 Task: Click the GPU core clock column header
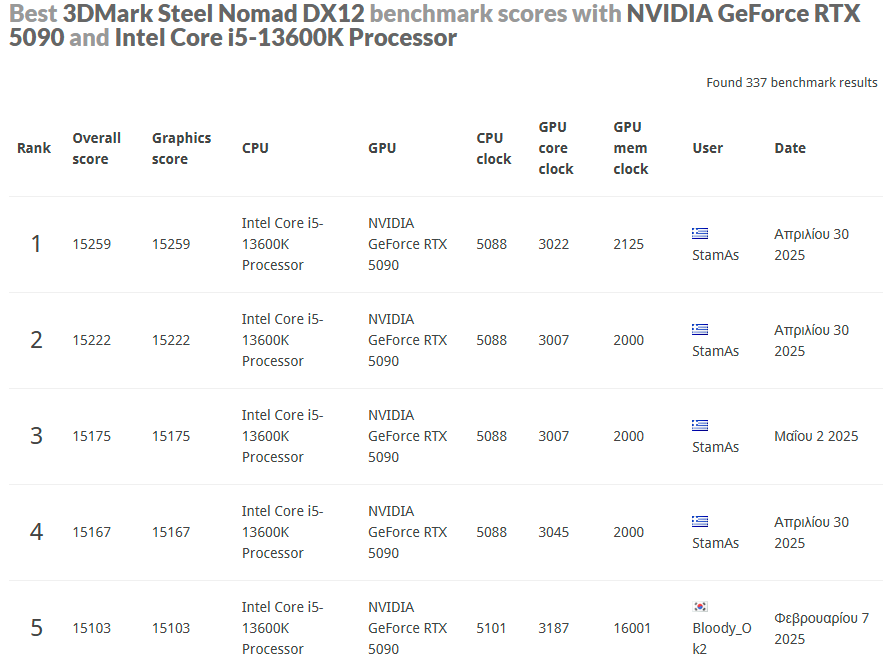[x=556, y=148]
